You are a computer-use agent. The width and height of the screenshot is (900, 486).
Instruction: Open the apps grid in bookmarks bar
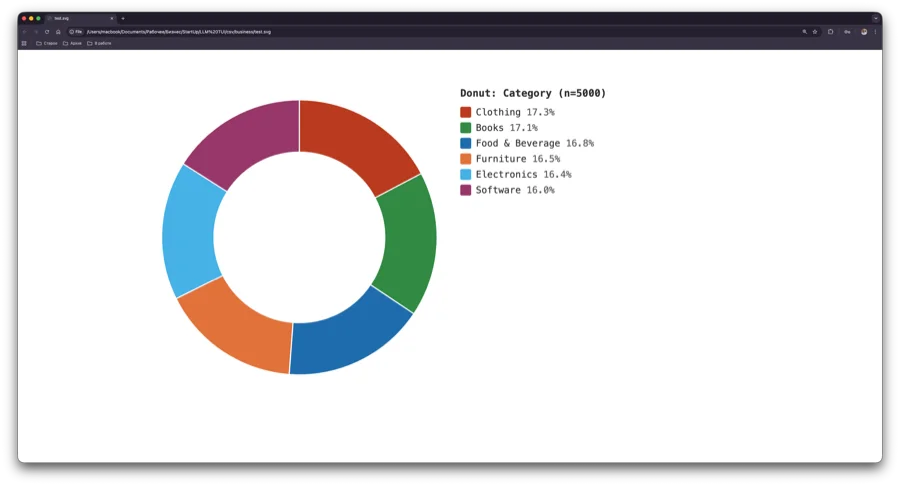pos(24,43)
